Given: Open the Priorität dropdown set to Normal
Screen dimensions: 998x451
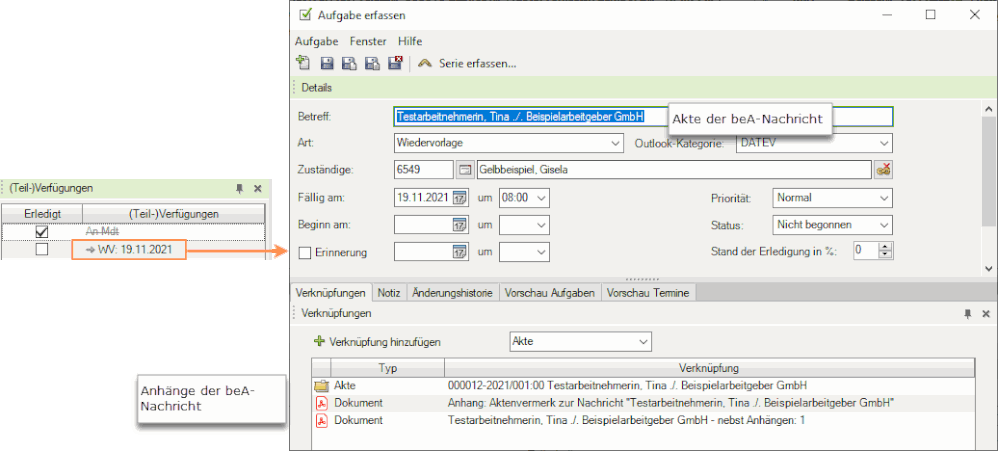Looking at the screenshot, I should coord(882,198).
